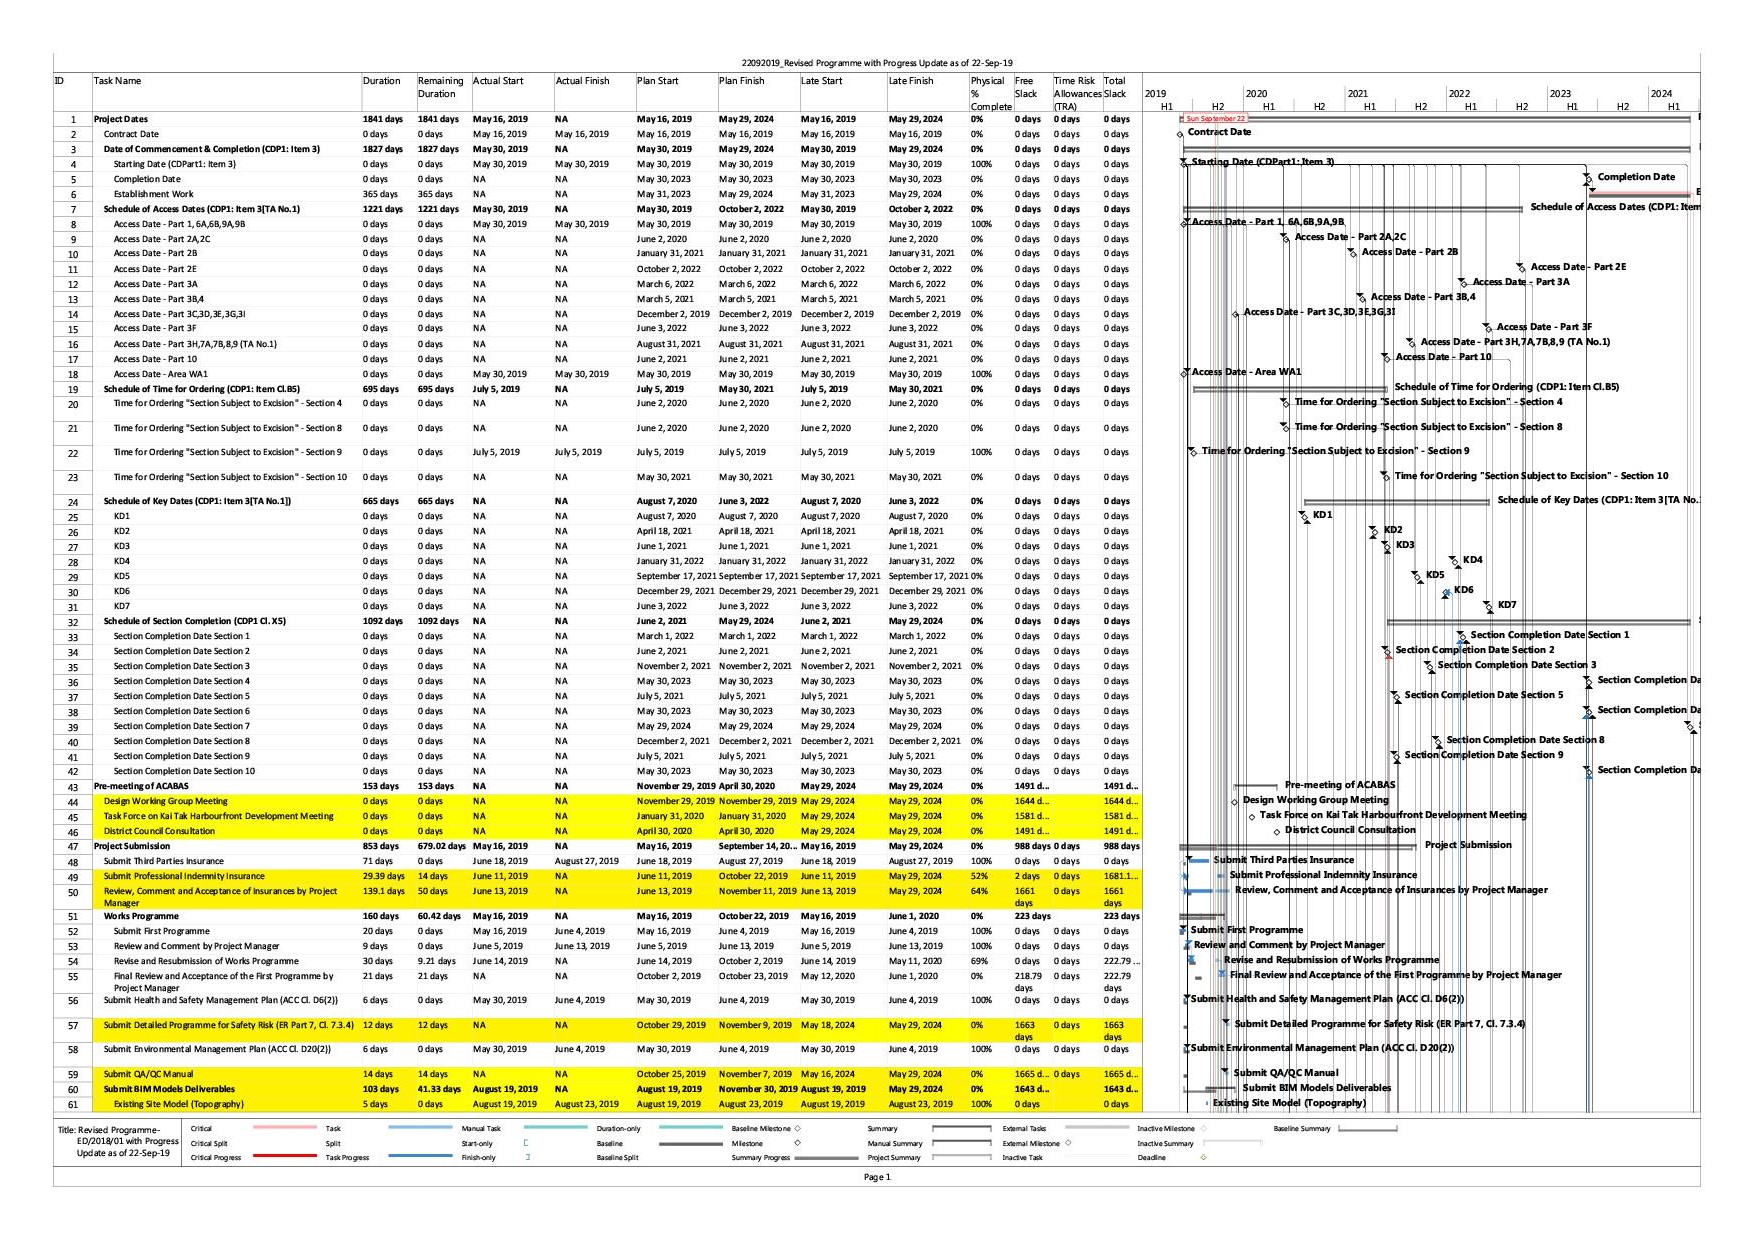Click 'Submit QA/QC Manual' highlighted table row
The height and width of the screenshot is (1240, 1754).
pos(148,1074)
